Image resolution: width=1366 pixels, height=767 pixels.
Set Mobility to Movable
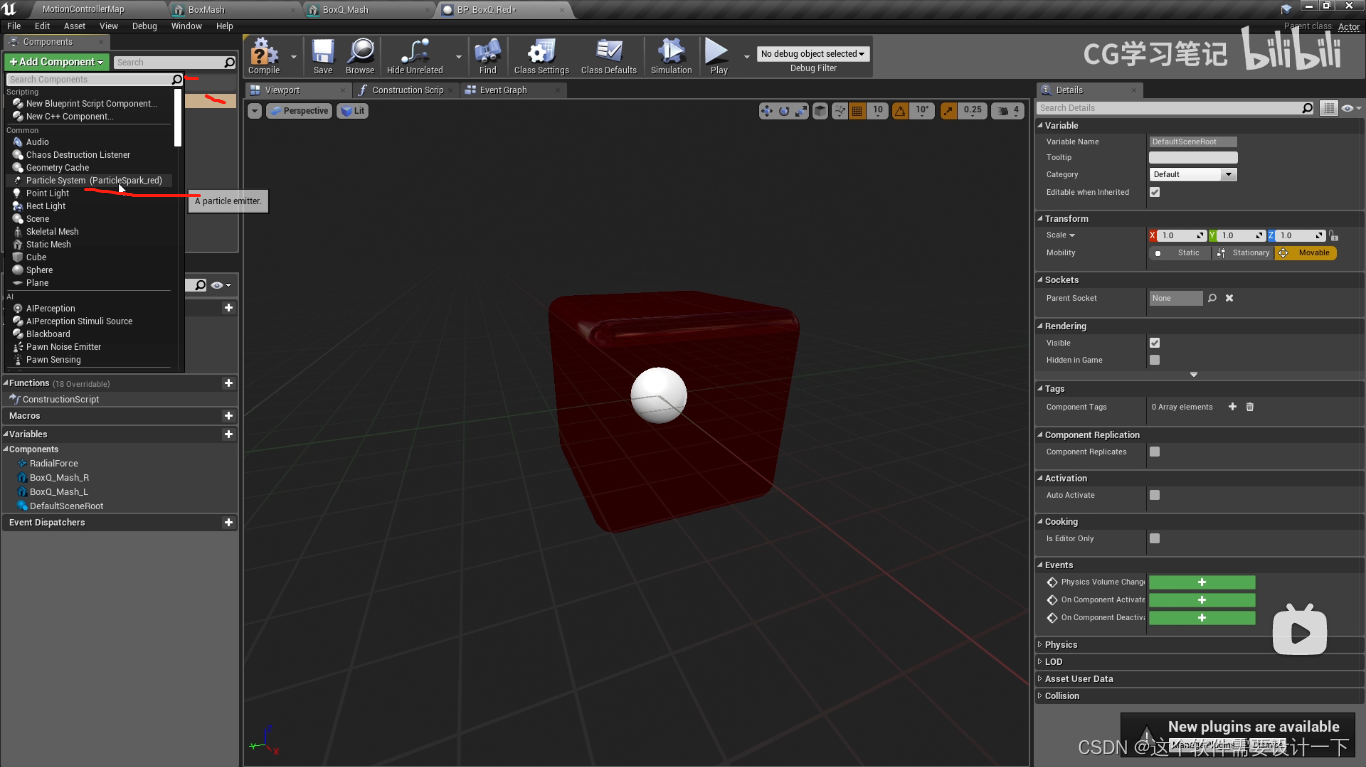1306,253
